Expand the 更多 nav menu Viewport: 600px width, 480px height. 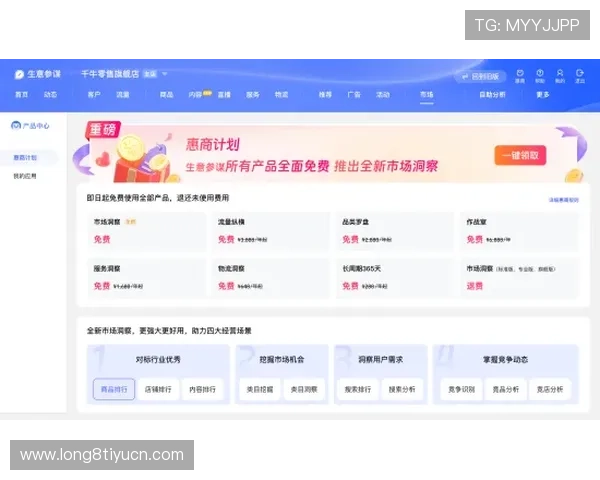[543, 95]
